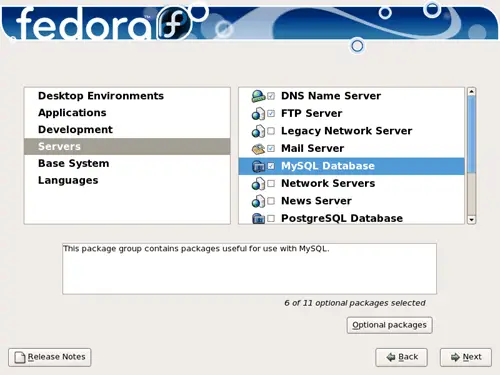The image size is (500, 375).
Task: Select the MySQL Database label
Action: coord(328,166)
